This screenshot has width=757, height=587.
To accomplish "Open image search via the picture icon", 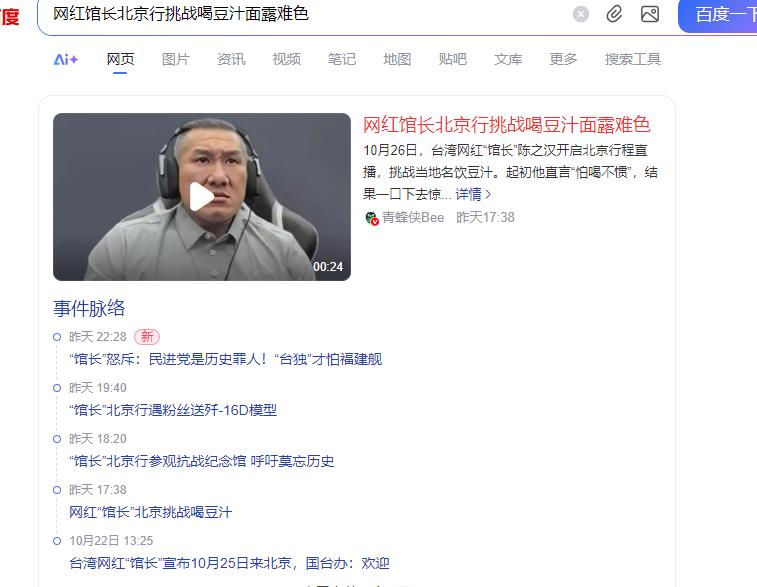I will point(650,14).
